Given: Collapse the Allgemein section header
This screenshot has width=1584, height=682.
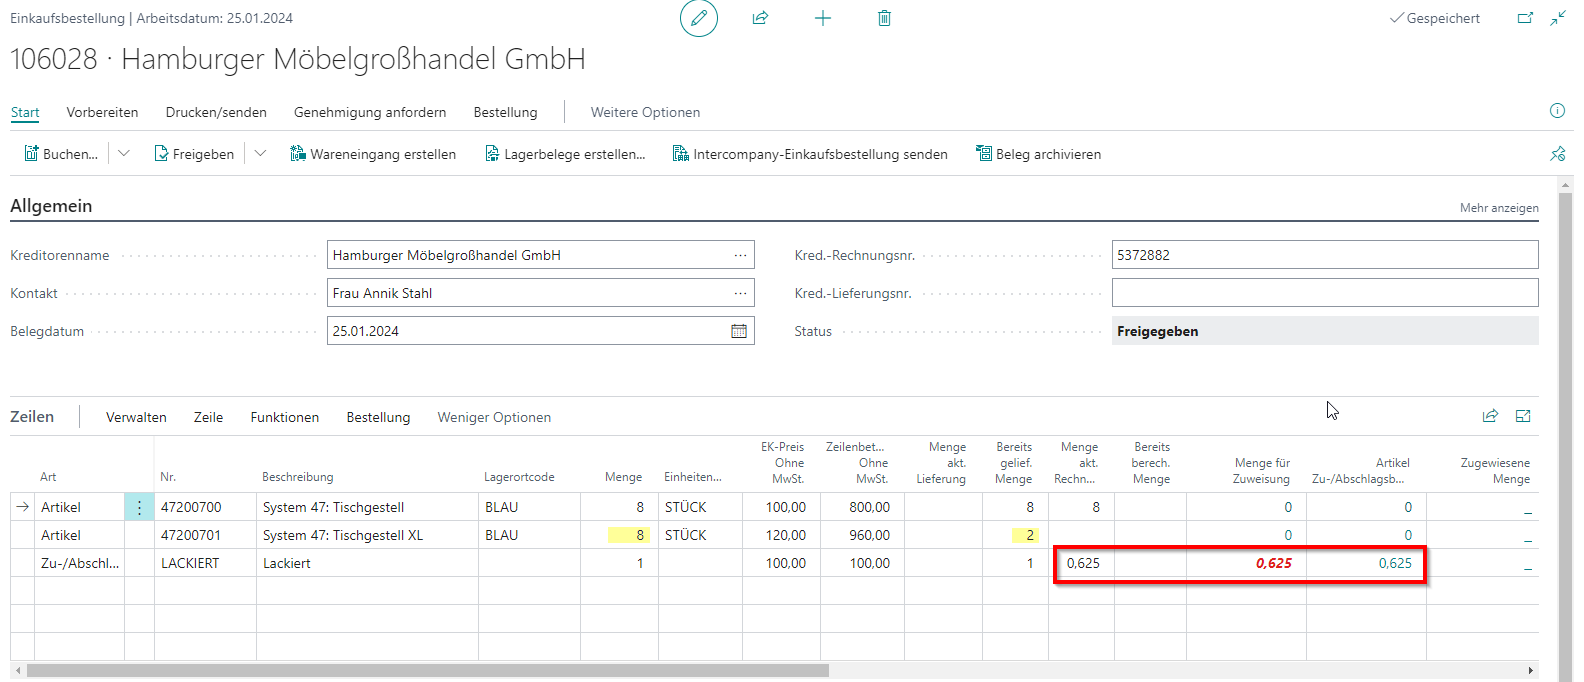Looking at the screenshot, I should [51, 206].
